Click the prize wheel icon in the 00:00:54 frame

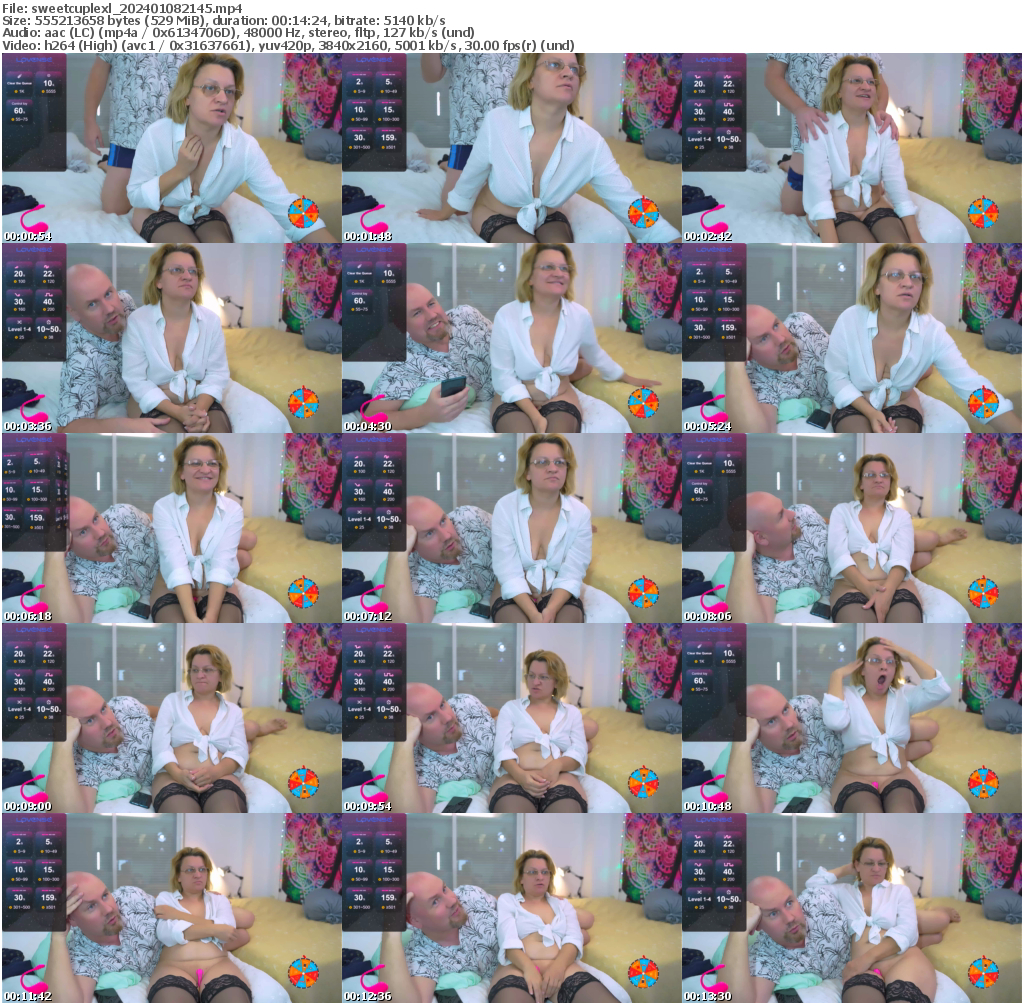(x=303, y=212)
